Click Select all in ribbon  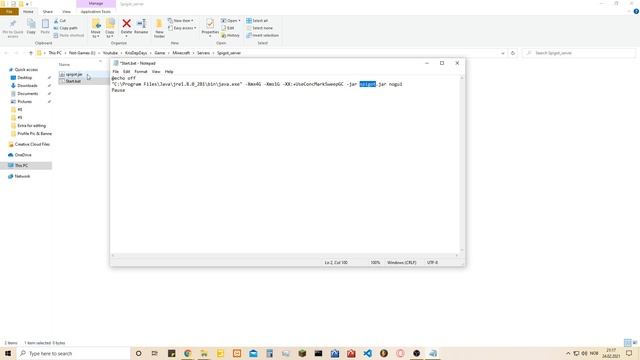click(x=257, y=20)
